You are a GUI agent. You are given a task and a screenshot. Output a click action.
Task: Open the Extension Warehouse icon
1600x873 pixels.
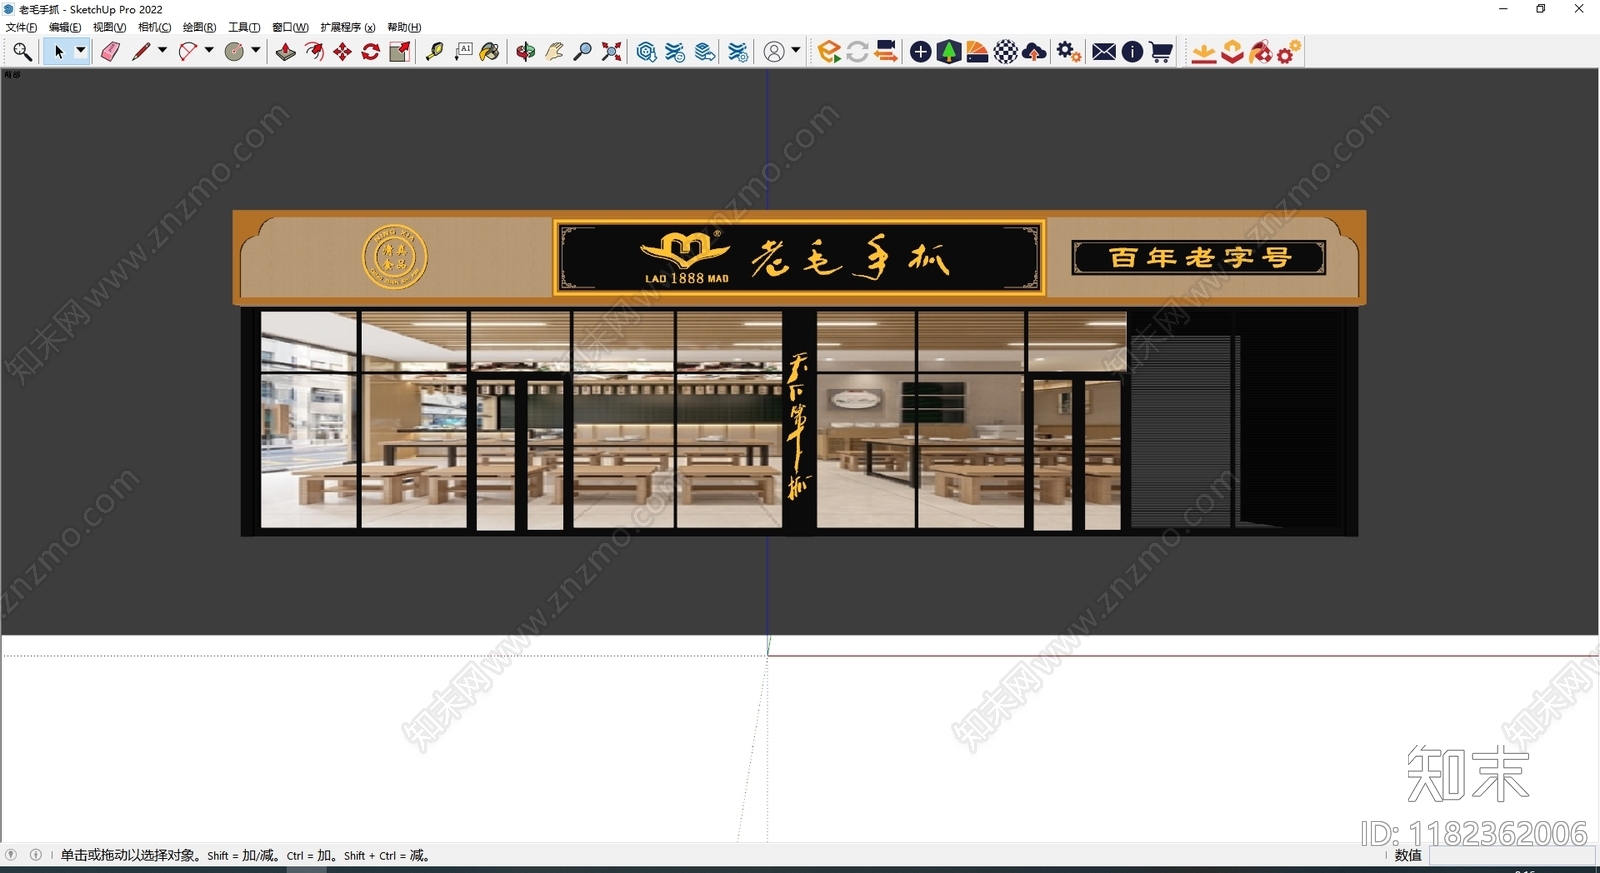[676, 52]
